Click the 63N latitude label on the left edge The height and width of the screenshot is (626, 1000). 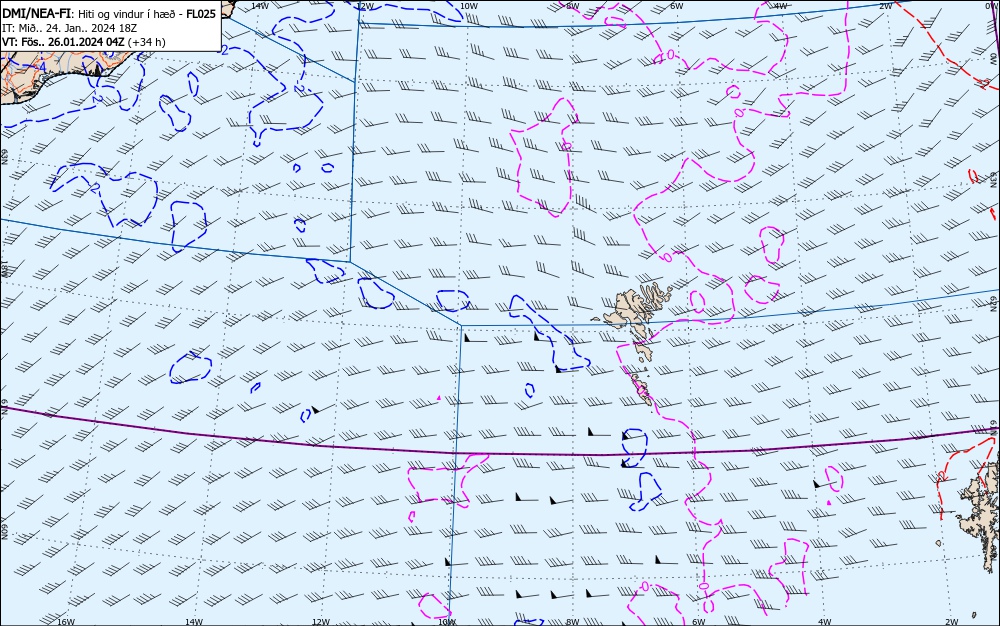tap(4, 157)
